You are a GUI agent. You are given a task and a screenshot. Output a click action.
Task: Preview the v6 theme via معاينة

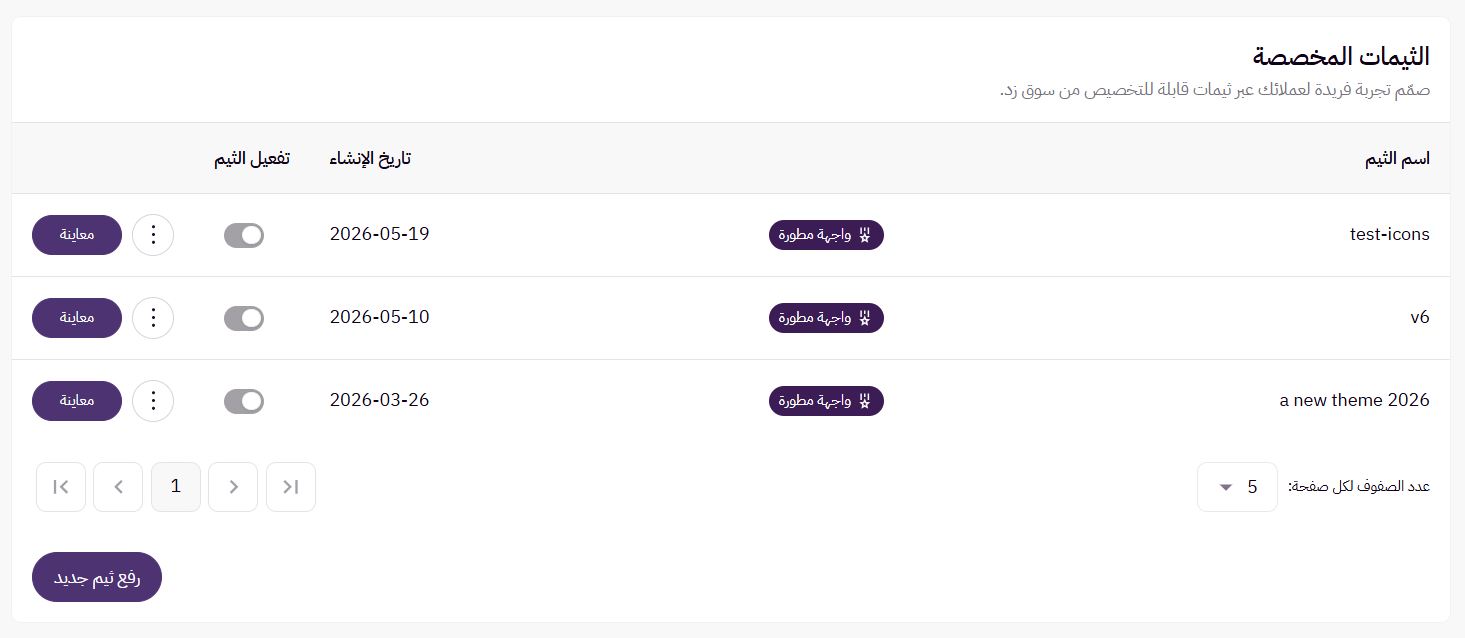[x=77, y=318]
